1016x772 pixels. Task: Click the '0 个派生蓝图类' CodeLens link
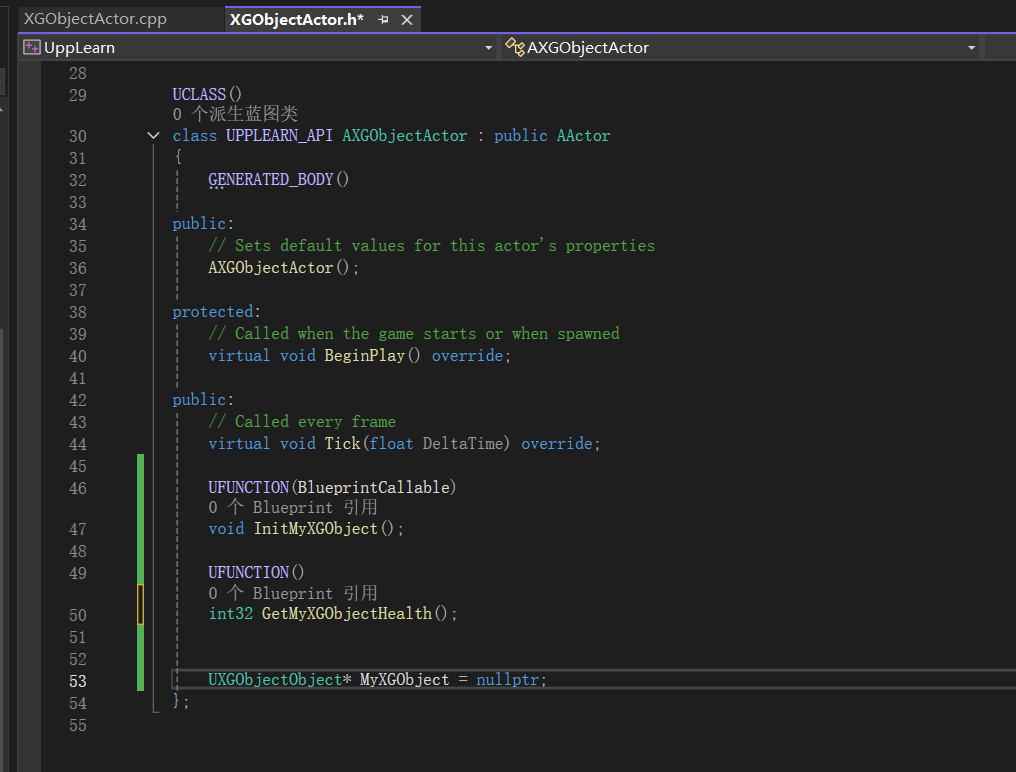tap(235, 114)
